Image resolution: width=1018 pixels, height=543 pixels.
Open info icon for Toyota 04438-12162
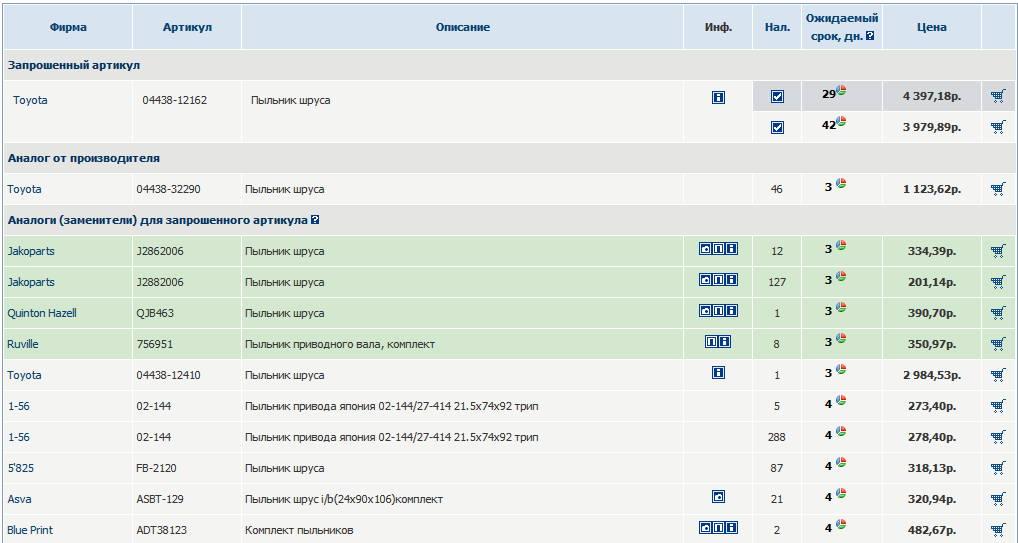718,98
